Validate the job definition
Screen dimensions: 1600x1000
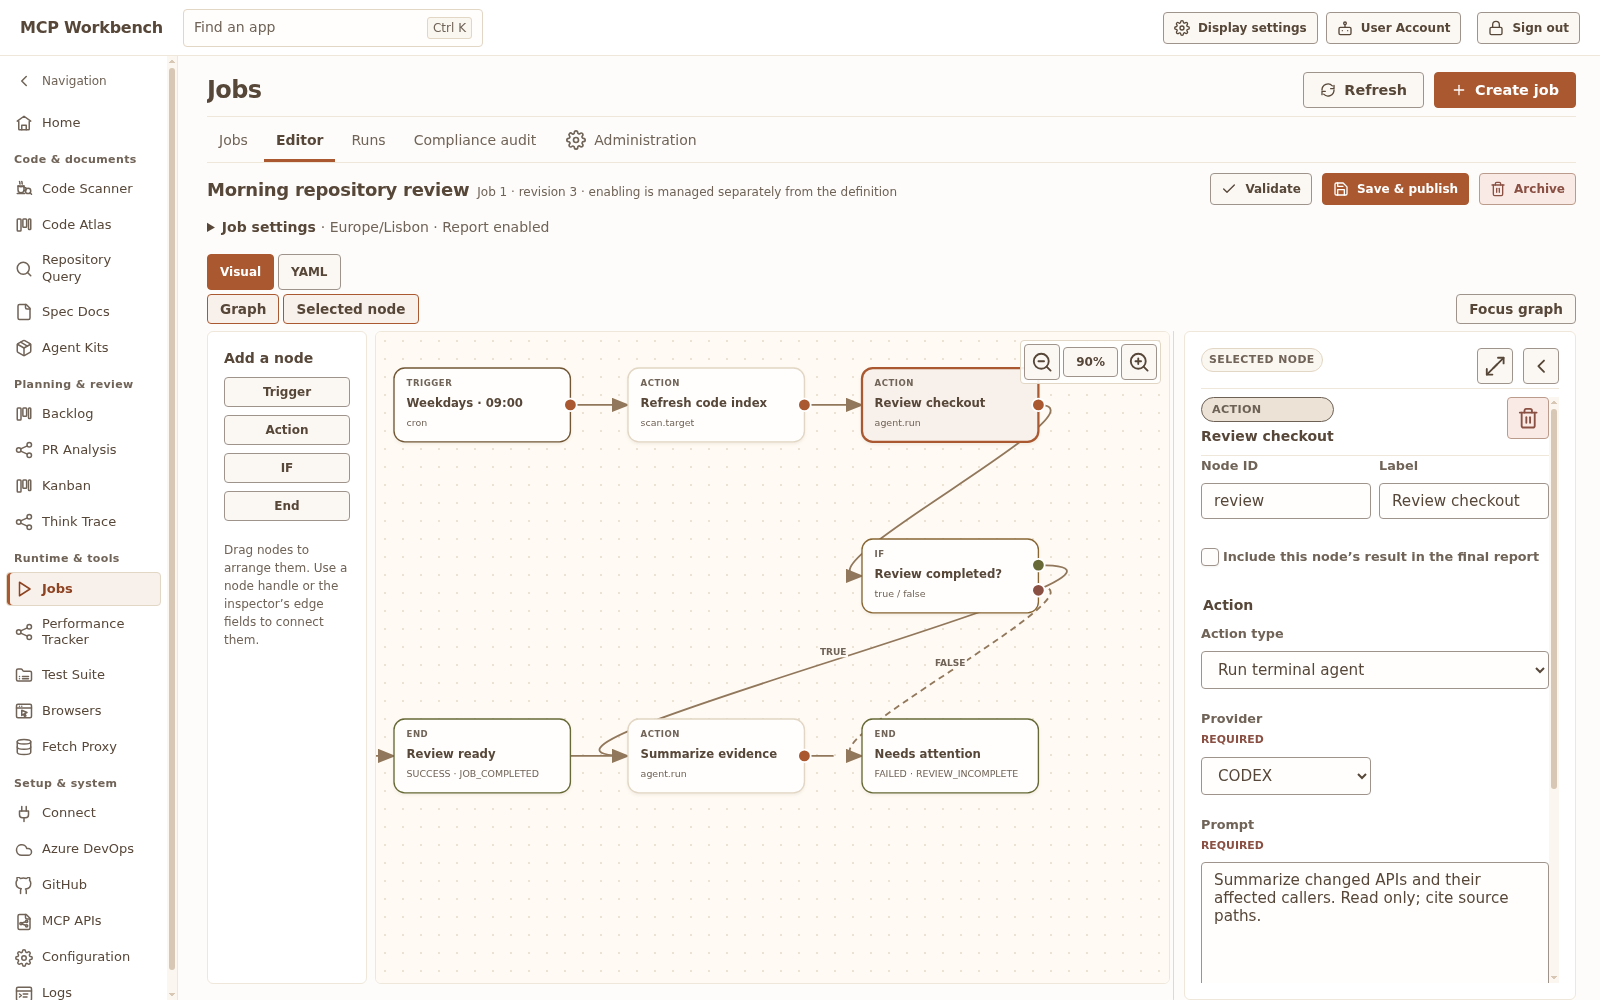pyautogui.click(x=1261, y=189)
